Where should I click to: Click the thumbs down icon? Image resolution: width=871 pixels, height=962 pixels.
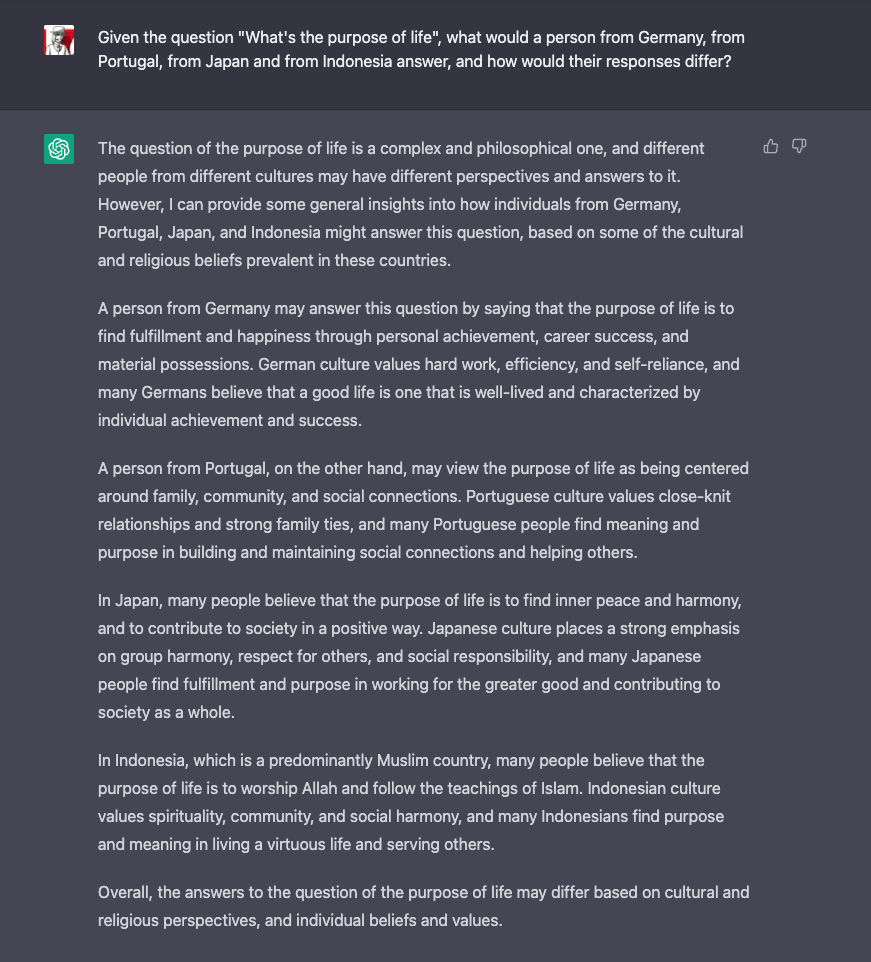pyautogui.click(x=799, y=147)
